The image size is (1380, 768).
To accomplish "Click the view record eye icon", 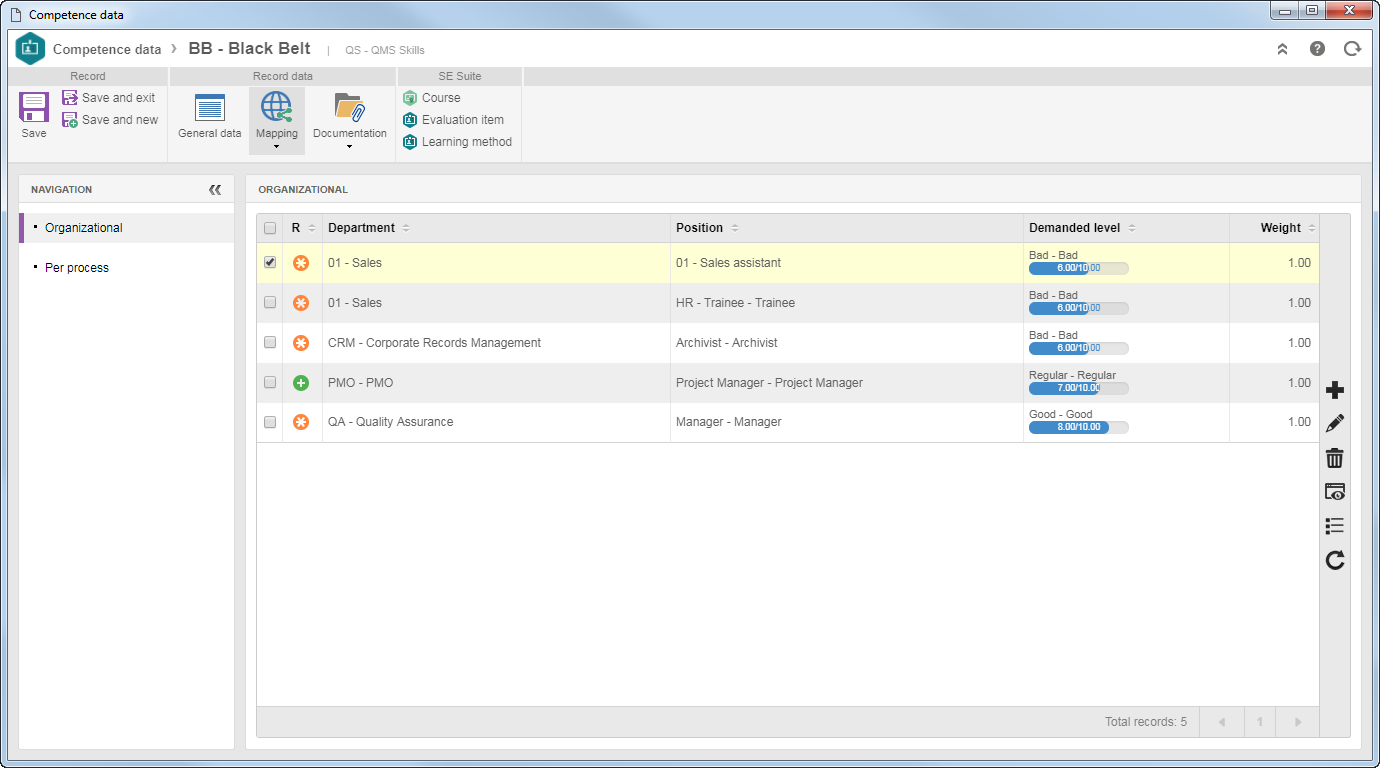I will 1334,492.
